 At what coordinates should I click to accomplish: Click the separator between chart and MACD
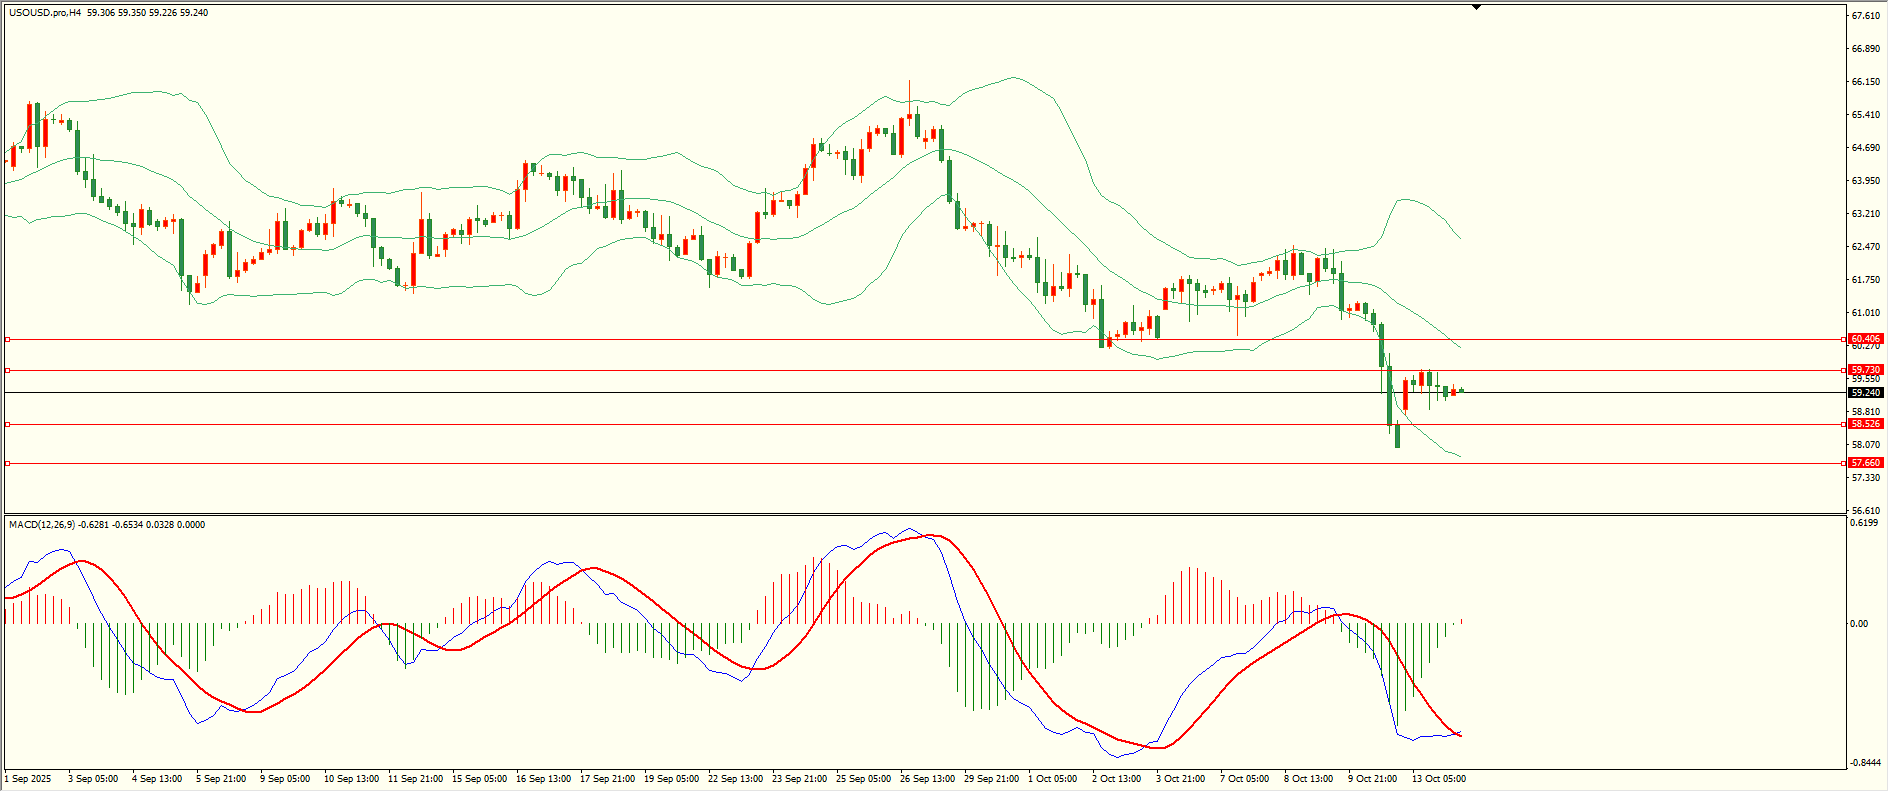coord(900,515)
